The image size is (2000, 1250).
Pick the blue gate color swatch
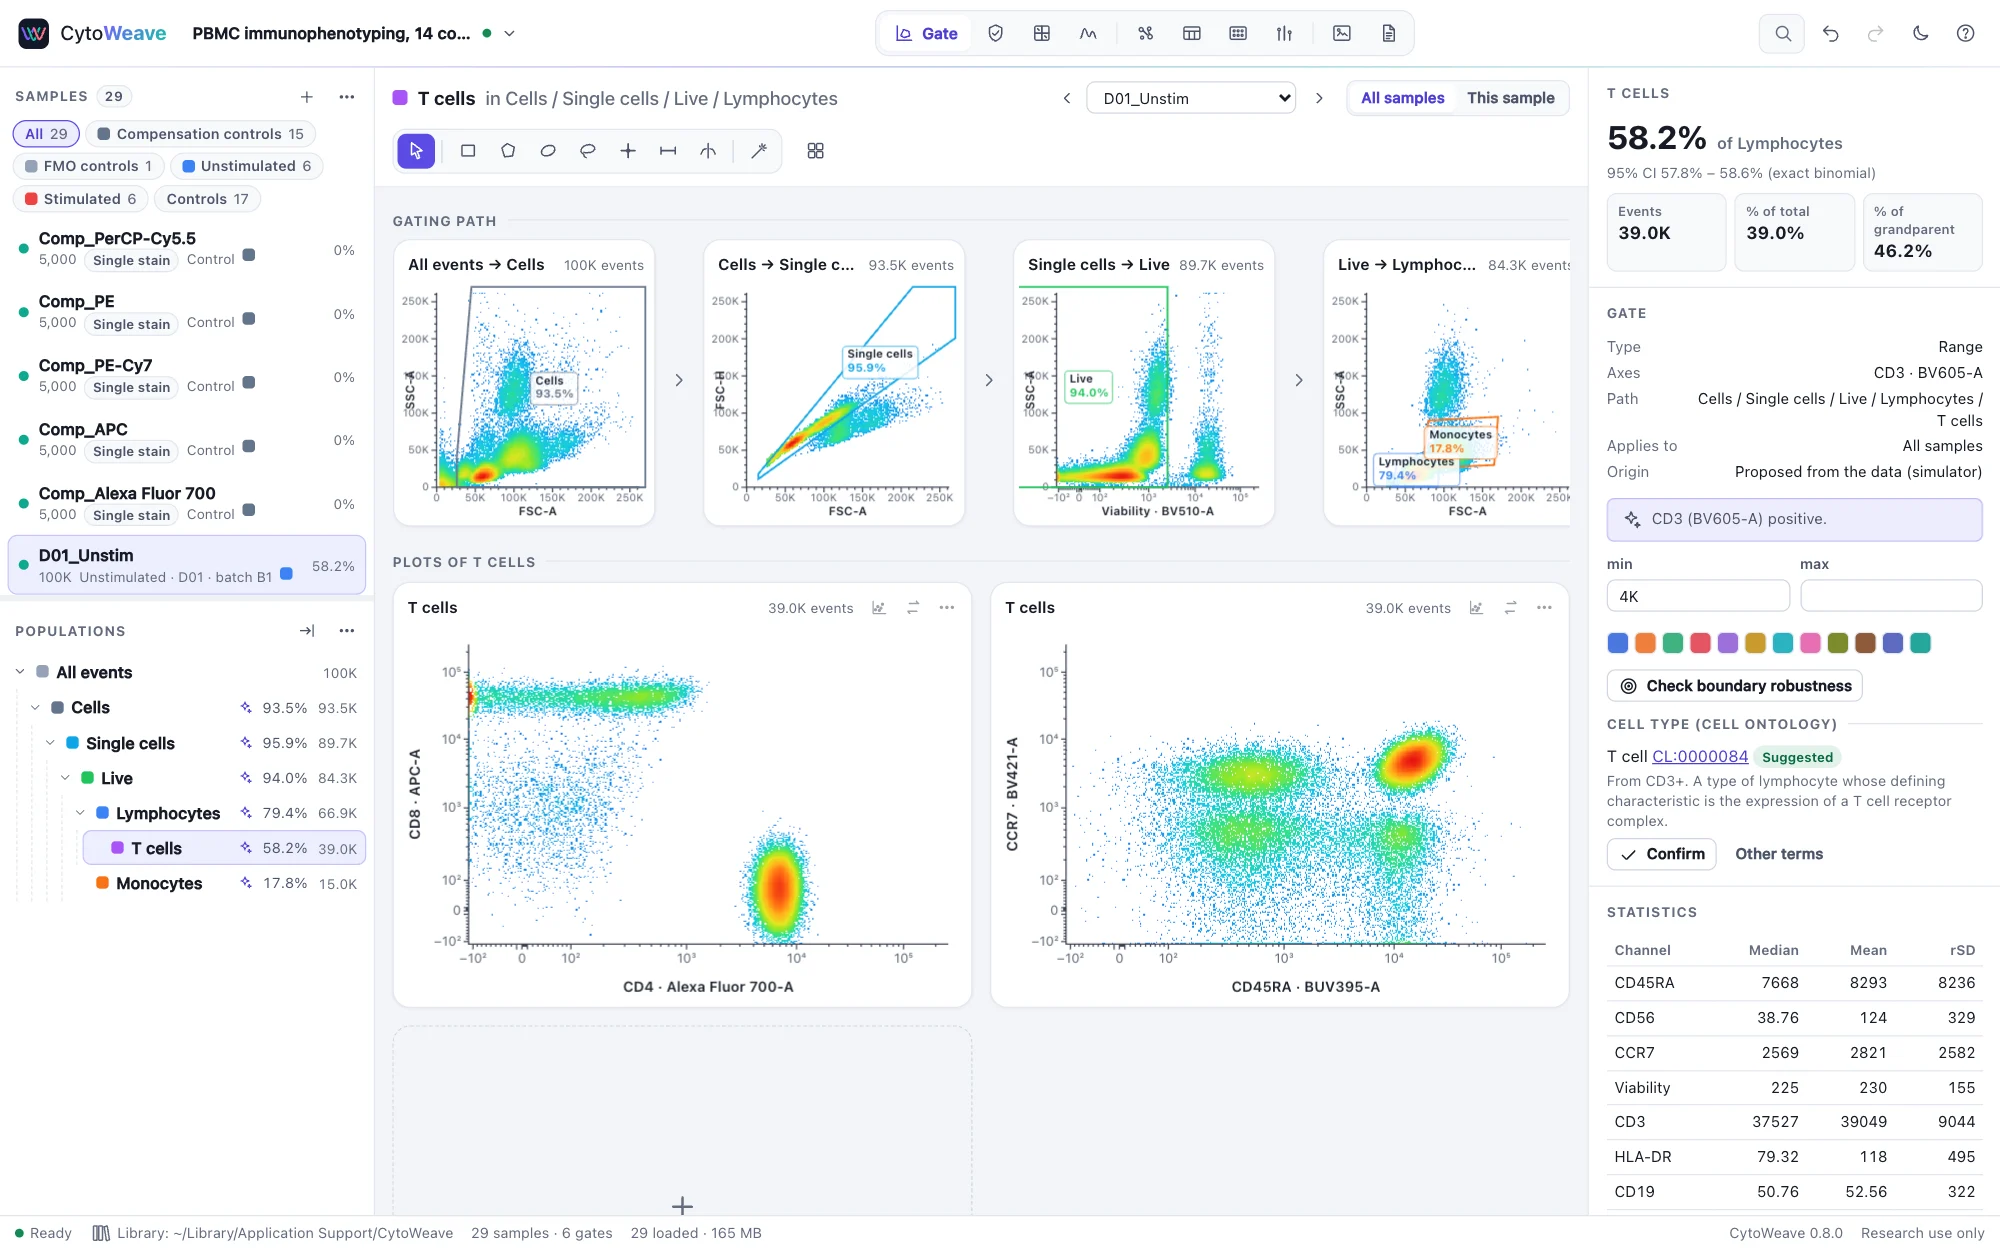pyautogui.click(x=1618, y=643)
